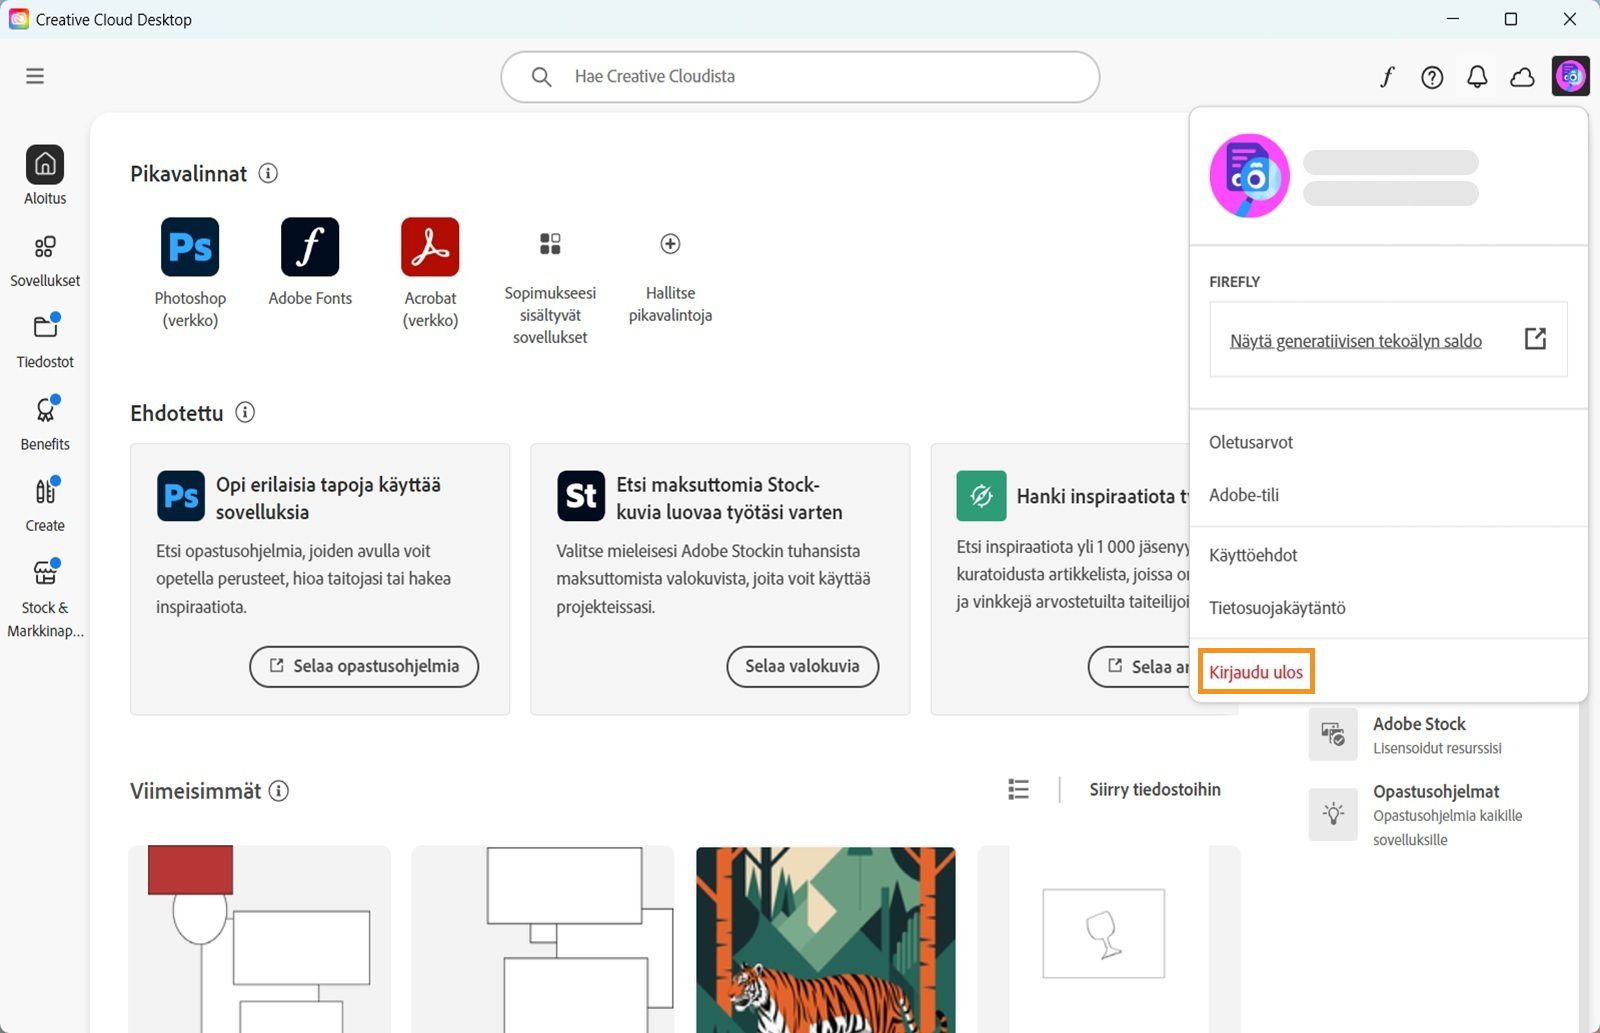The height and width of the screenshot is (1033, 1600).
Task: Open Sovellukset apps section
Action: [45, 260]
